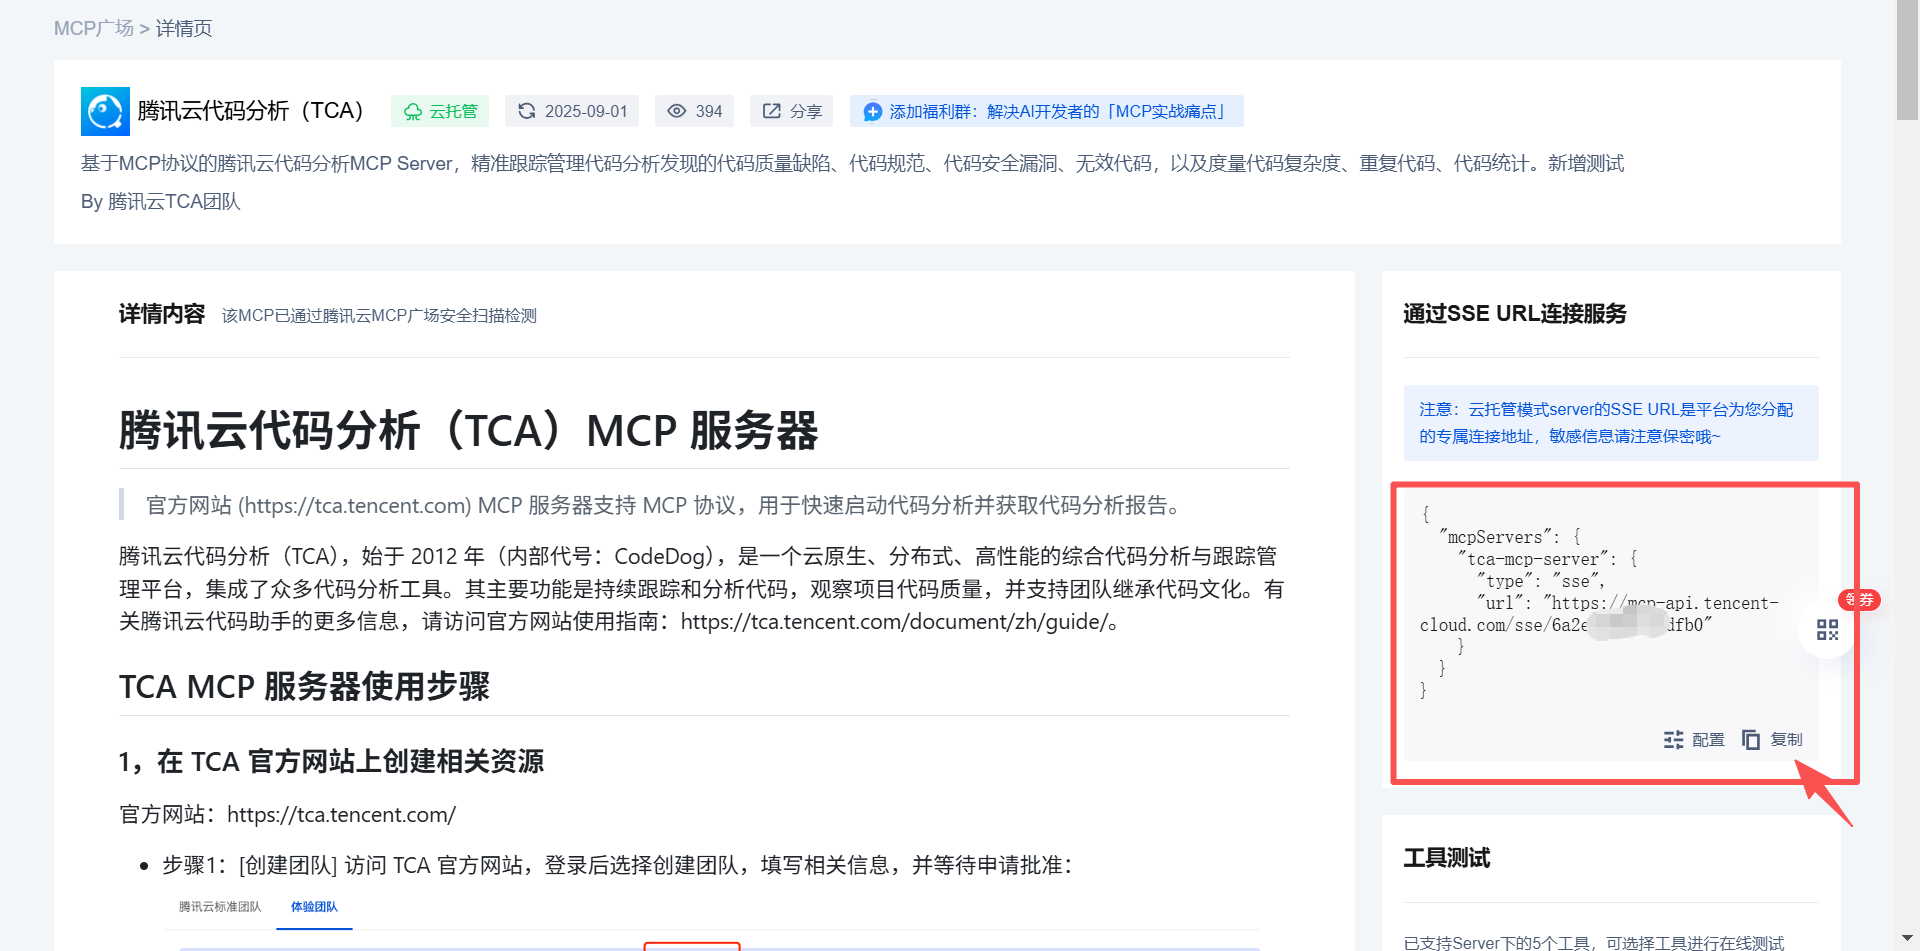The height and width of the screenshot is (951, 1920).
Task: Open the 添加福利群 MCP实战痛点 banner link
Action: tap(1047, 111)
